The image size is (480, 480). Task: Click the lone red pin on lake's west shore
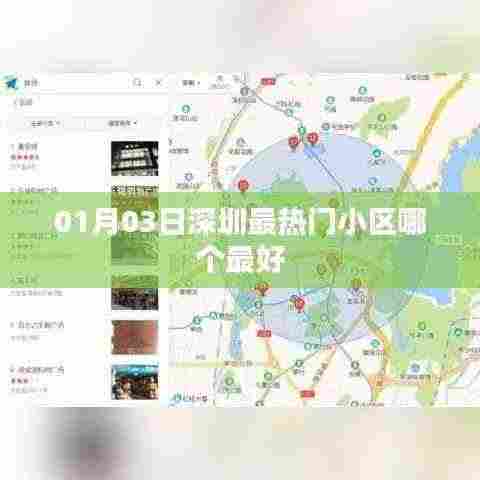243,185
